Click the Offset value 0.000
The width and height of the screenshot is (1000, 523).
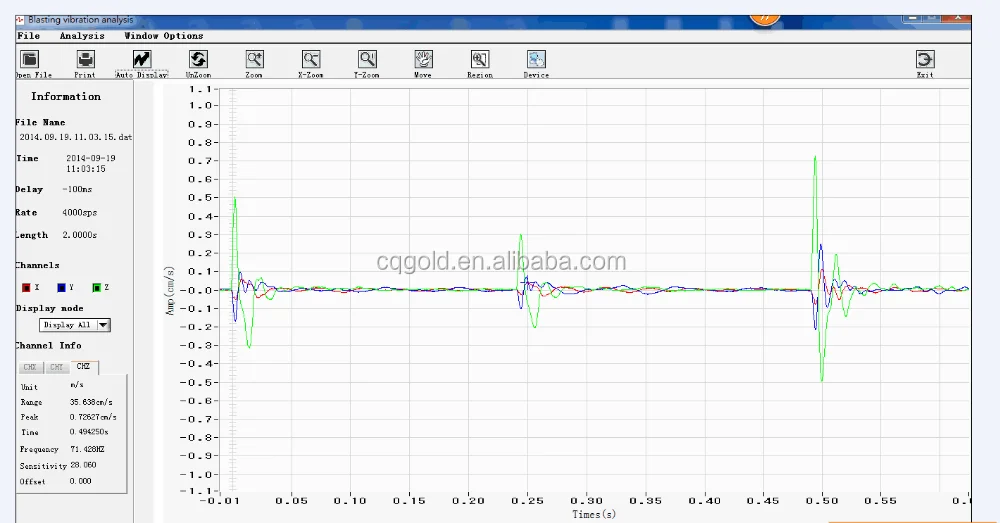coord(80,482)
